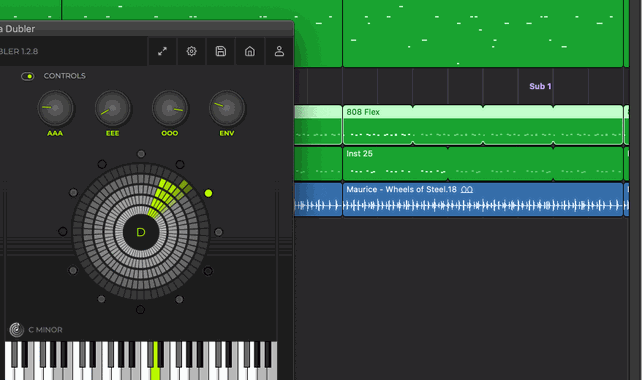The image size is (642, 380).
Task: Select Maurice - Wheels of Steel.18 audio region
Action: pos(483,199)
